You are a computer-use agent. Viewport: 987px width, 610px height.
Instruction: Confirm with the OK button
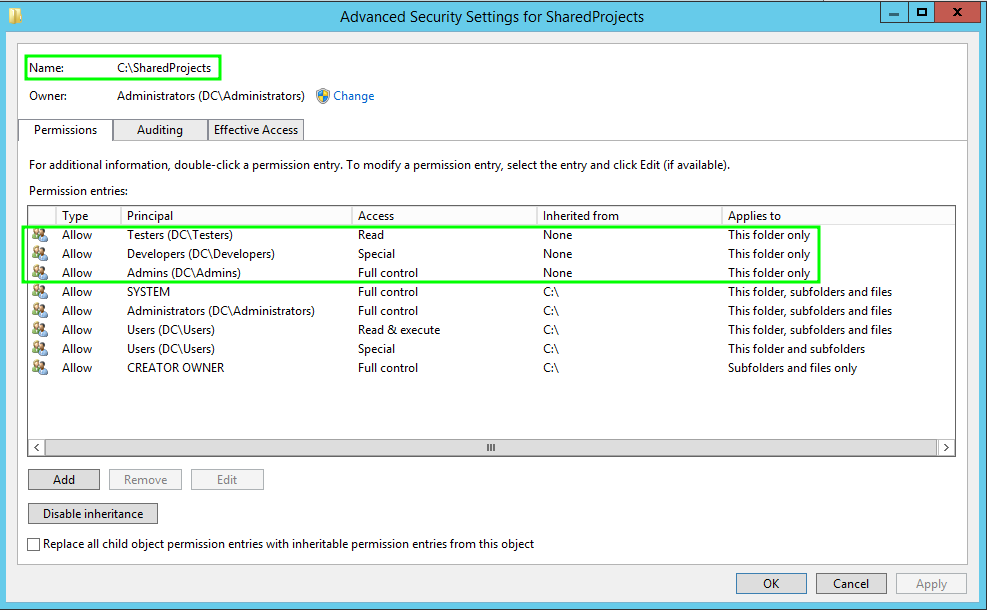pyautogui.click(x=771, y=583)
